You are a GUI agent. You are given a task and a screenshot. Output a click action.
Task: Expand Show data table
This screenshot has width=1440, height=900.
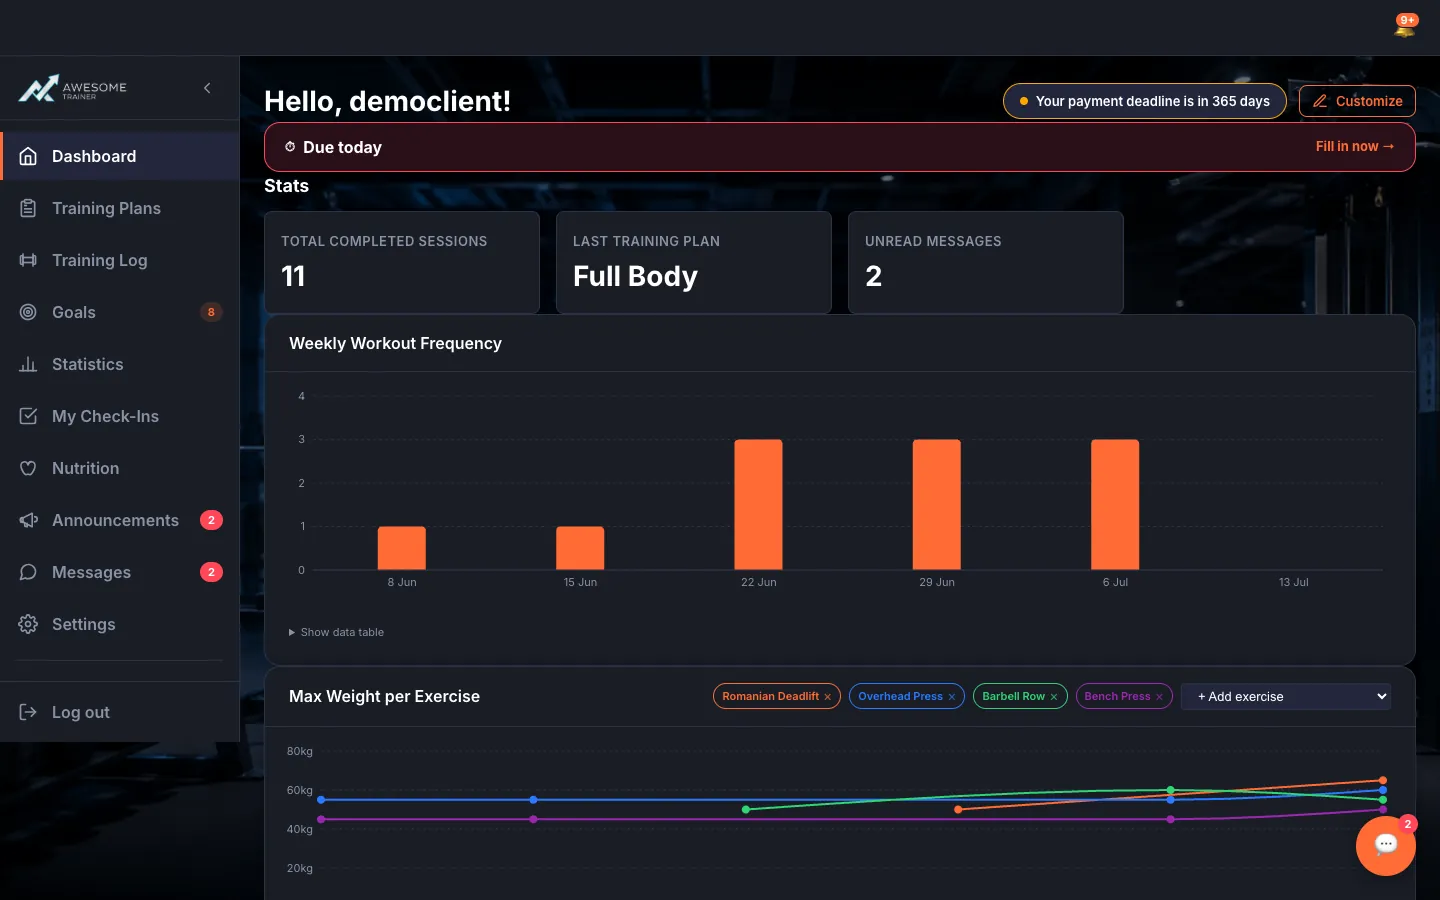[x=337, y=632]
